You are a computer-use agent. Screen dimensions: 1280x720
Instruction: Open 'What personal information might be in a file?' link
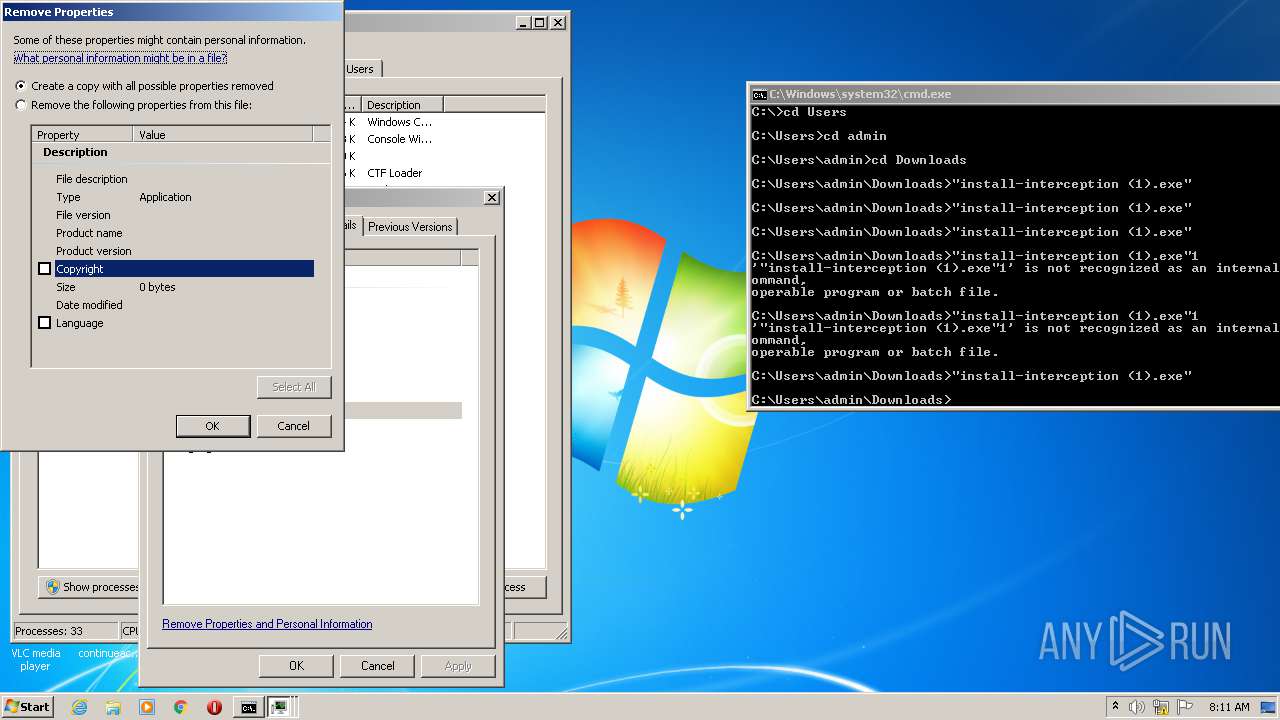click(120, 58)
